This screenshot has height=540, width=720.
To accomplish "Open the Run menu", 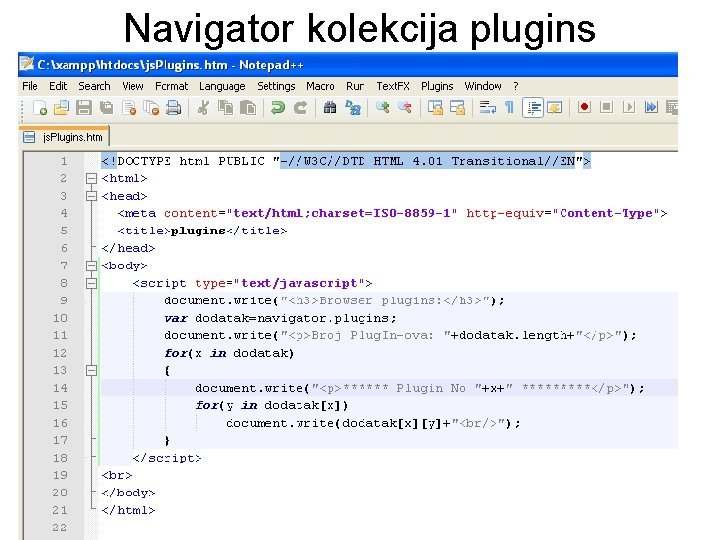I will click(355, 86).
